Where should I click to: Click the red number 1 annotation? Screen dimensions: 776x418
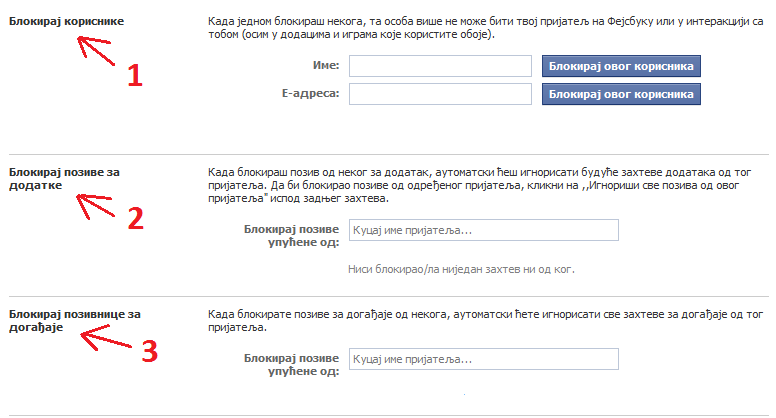pos(135,76)
